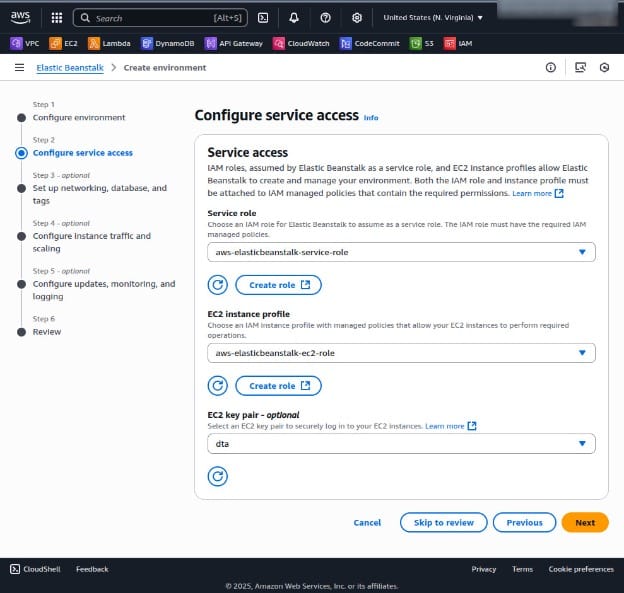Open Terms link in footer
Viewport: 624px width, 593px height.
pos(522,569)
